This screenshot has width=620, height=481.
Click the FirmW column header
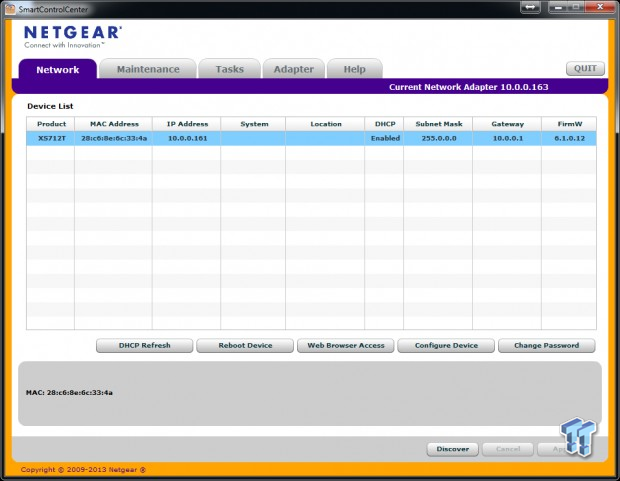click(x=569, y=124)
